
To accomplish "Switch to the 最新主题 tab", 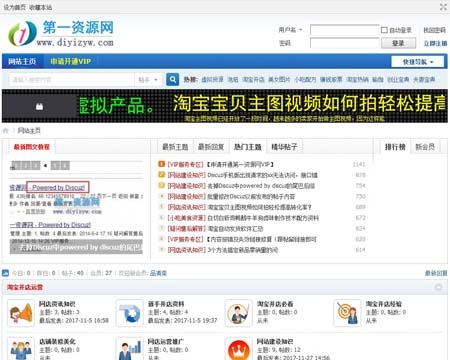I will point(175,147).
